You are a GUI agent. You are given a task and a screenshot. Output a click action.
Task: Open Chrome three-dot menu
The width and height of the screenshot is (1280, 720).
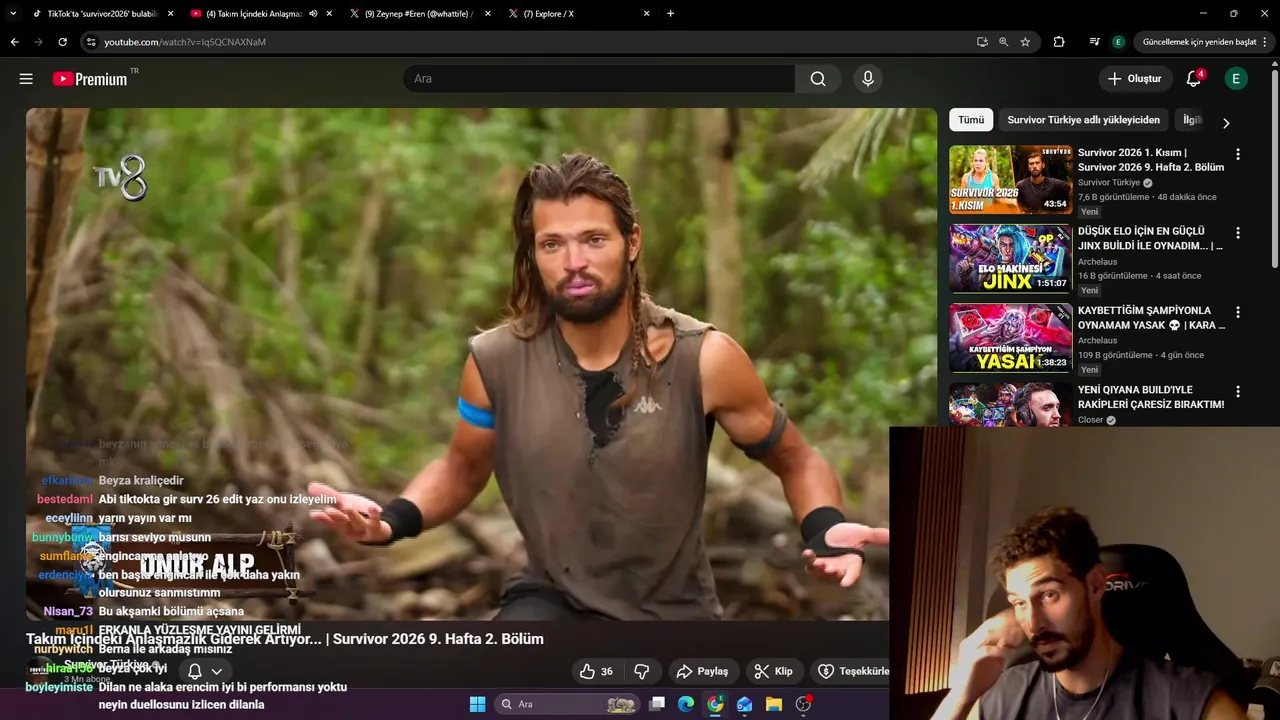1265,42
